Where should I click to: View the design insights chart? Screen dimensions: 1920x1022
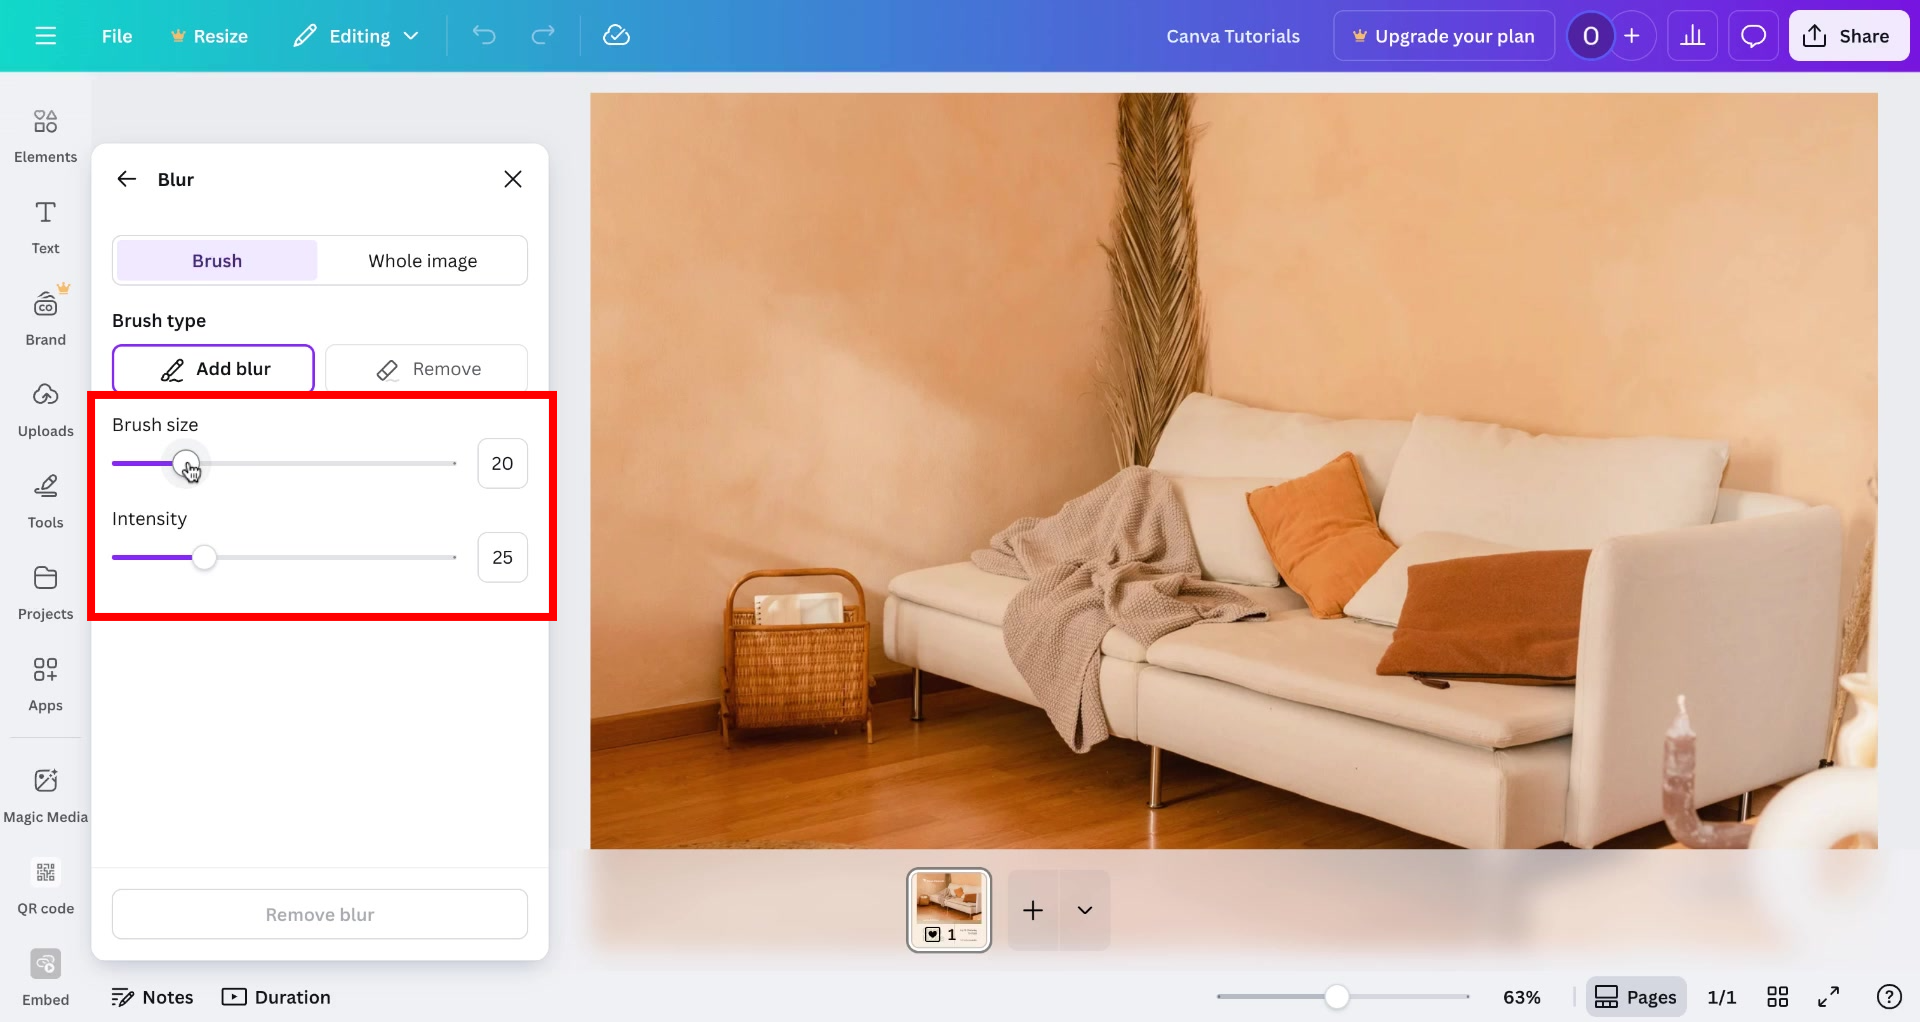pos(1693,35)
